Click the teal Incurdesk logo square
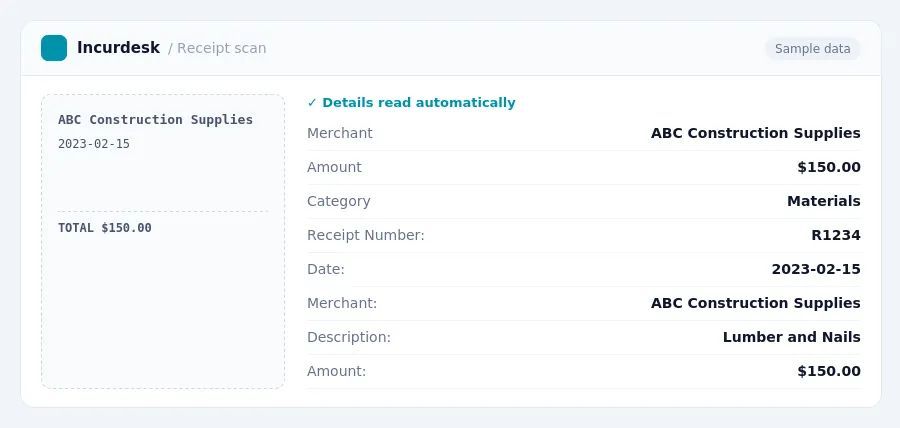900x428 pixels. pos(54,48)
